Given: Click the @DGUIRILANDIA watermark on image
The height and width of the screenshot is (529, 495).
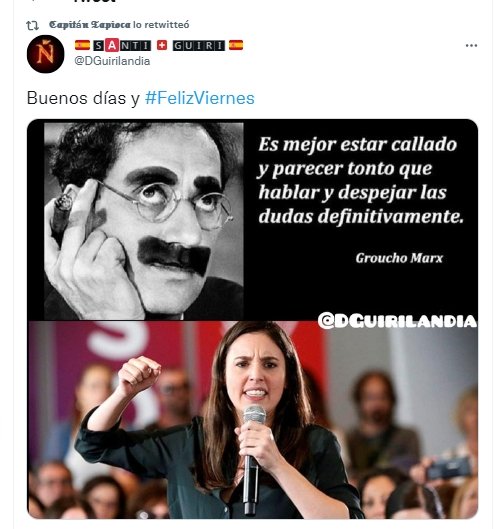Looking at the screenshot, I should 397,321.
